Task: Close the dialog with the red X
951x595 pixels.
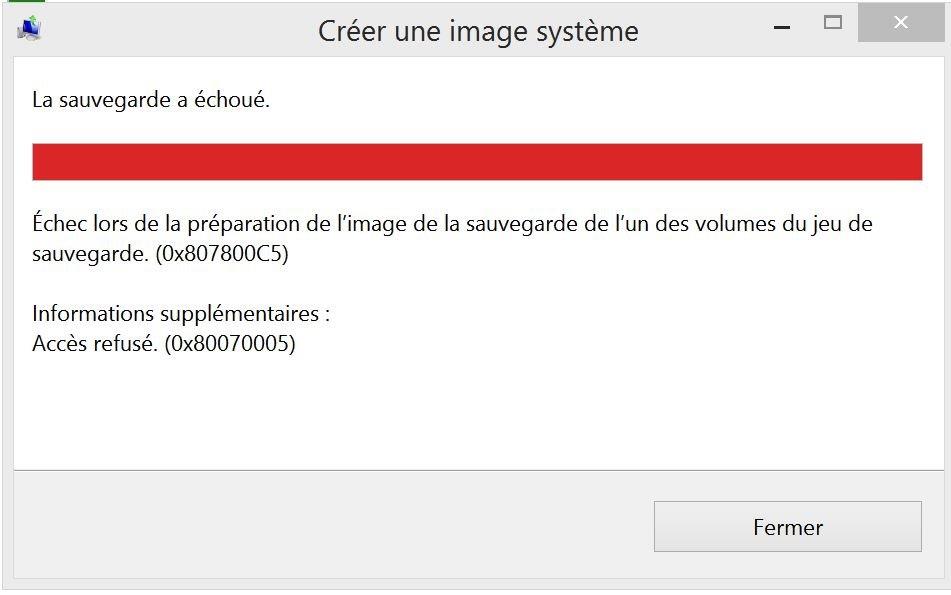Action: click(900, 23)
